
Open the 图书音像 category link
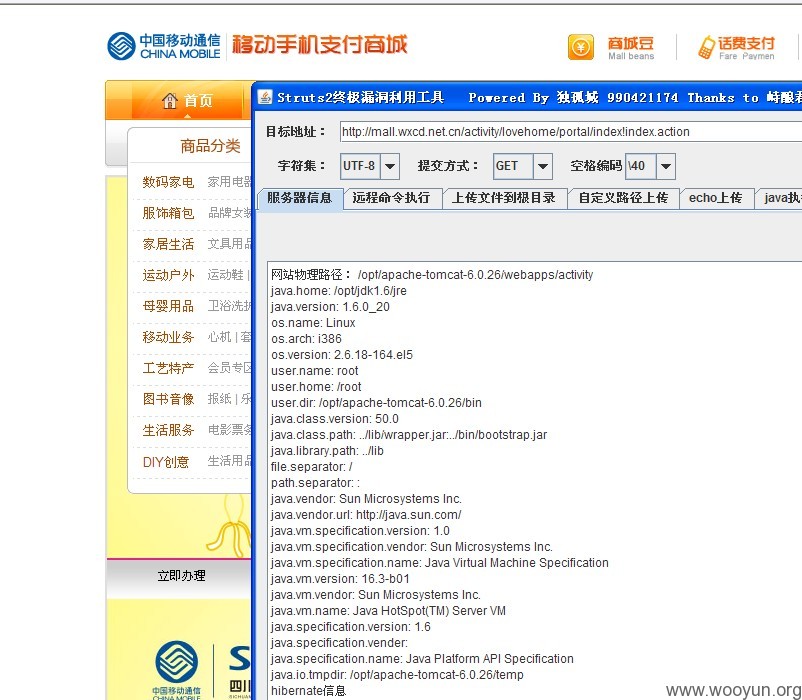[x=168, y=399]
